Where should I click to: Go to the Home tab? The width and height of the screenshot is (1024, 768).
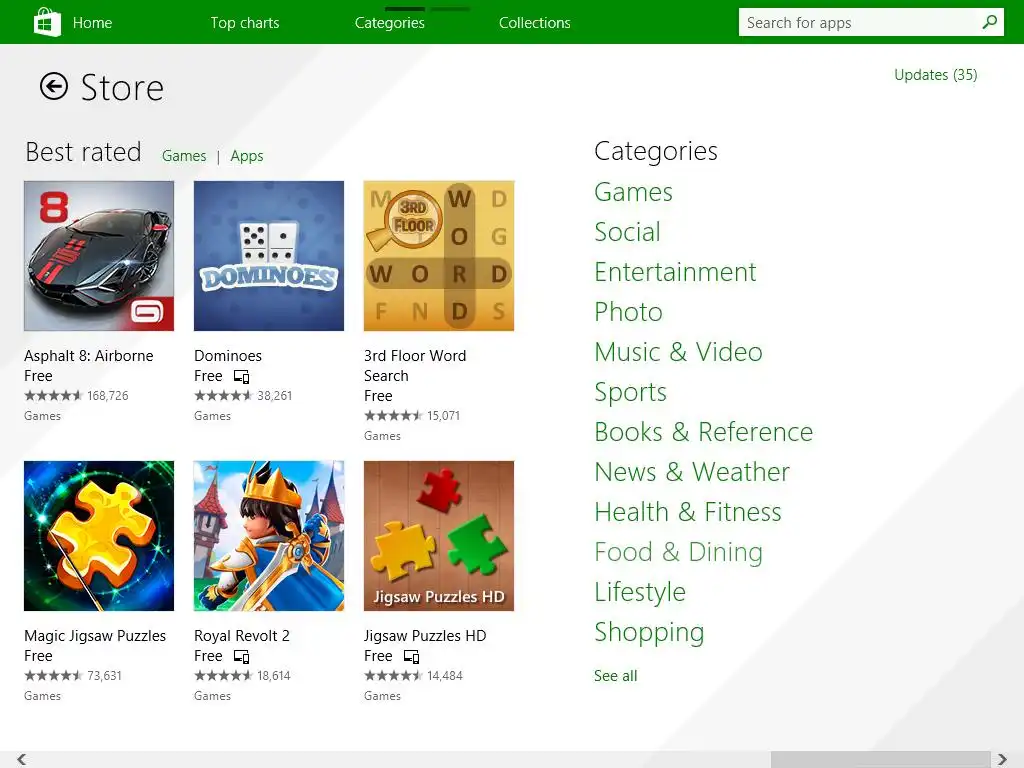92,23
